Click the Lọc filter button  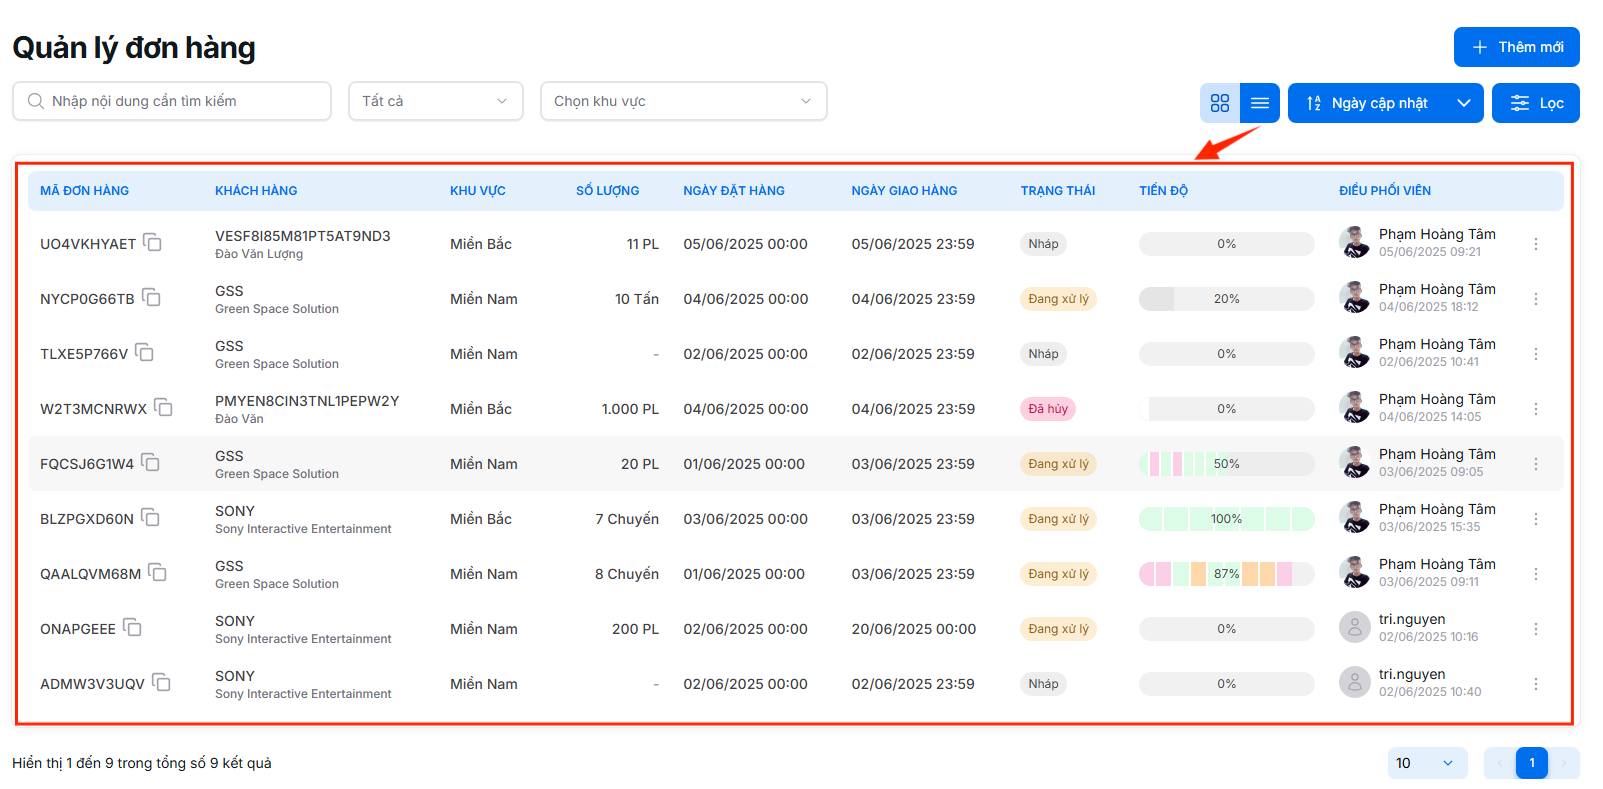(x=1535, y=103)
